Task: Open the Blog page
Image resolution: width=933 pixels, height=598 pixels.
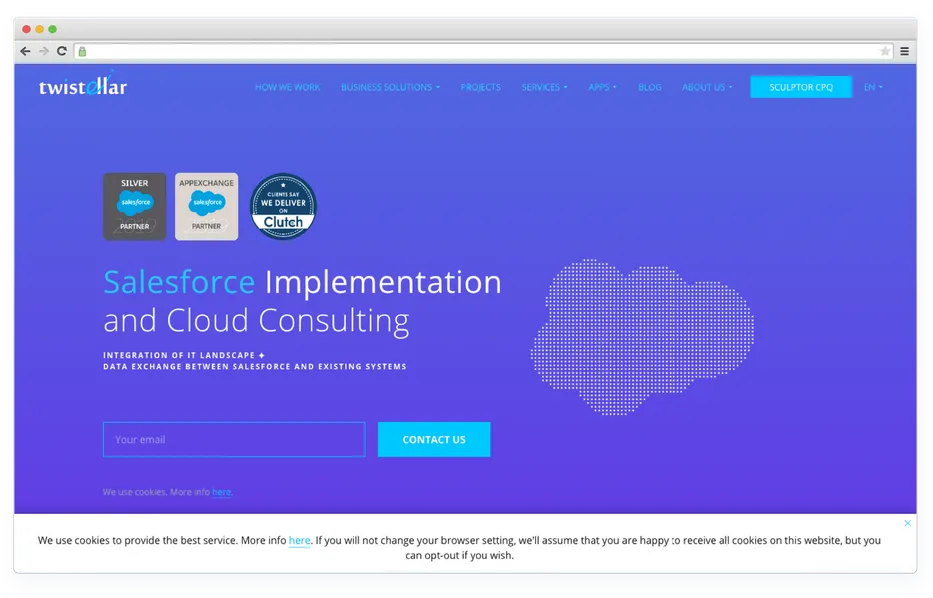Action: tap(650, 87)
